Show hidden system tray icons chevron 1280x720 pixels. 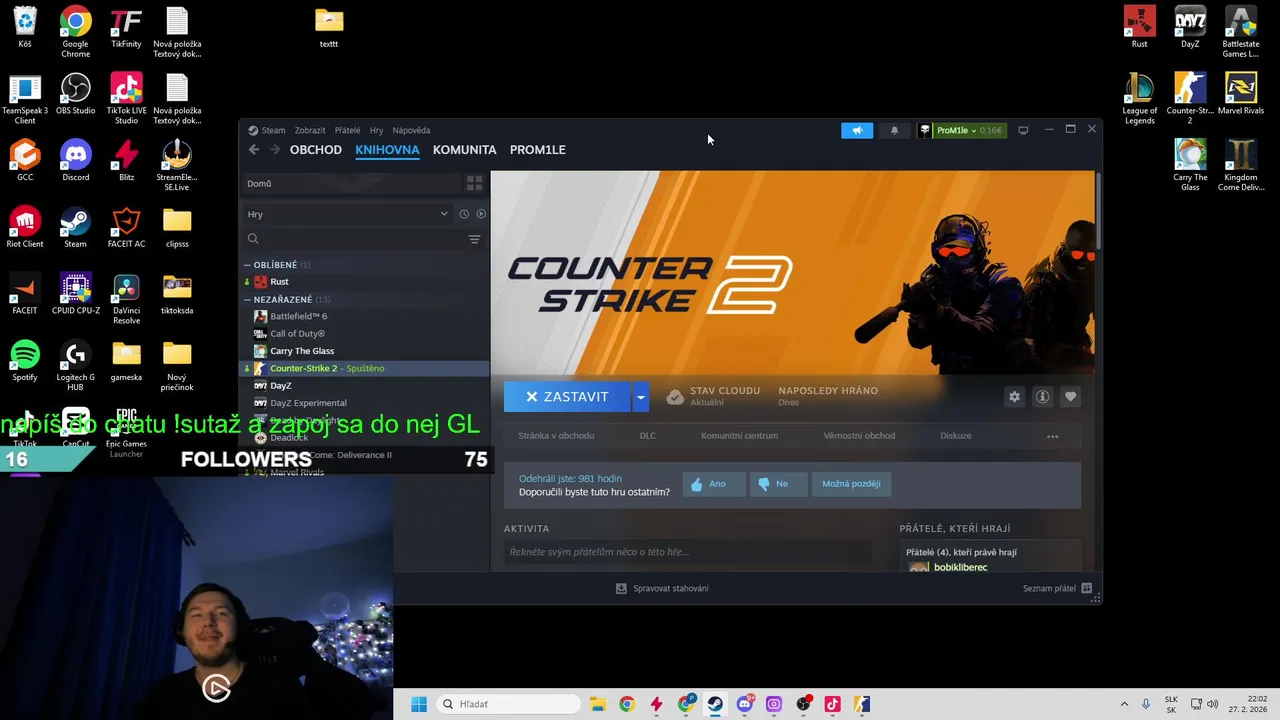(x=1124, y=704)
